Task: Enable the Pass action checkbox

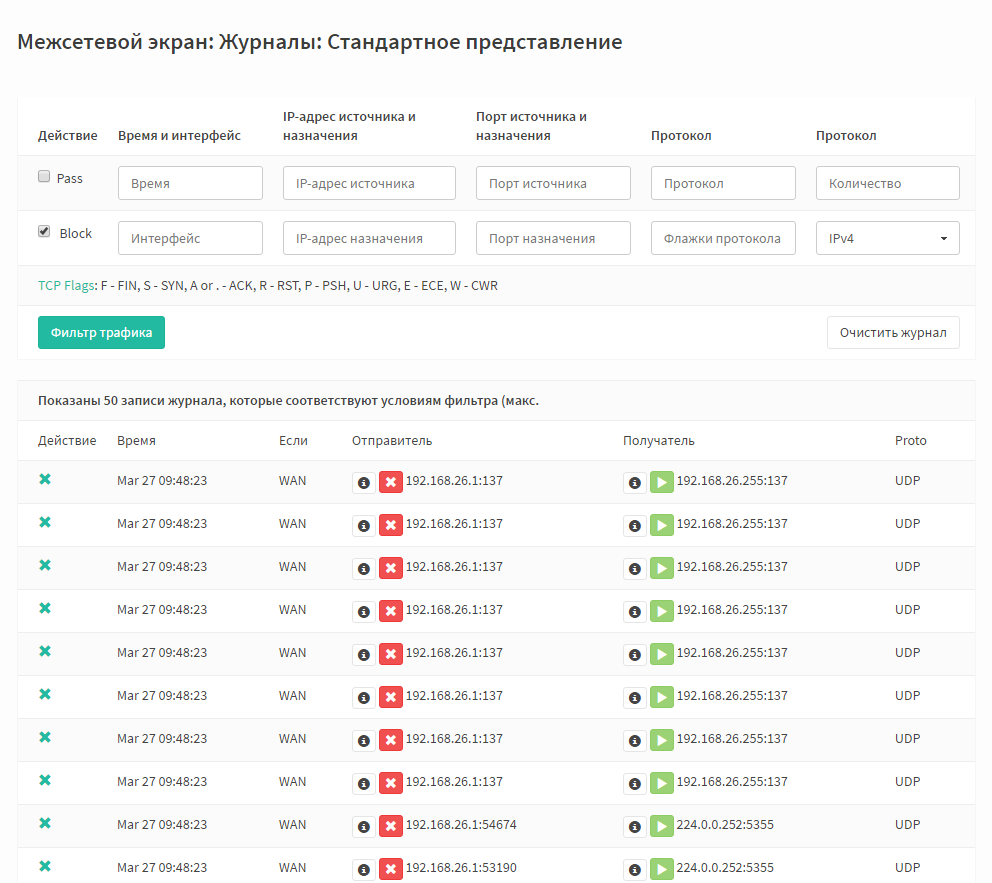Action: (44, 176)
